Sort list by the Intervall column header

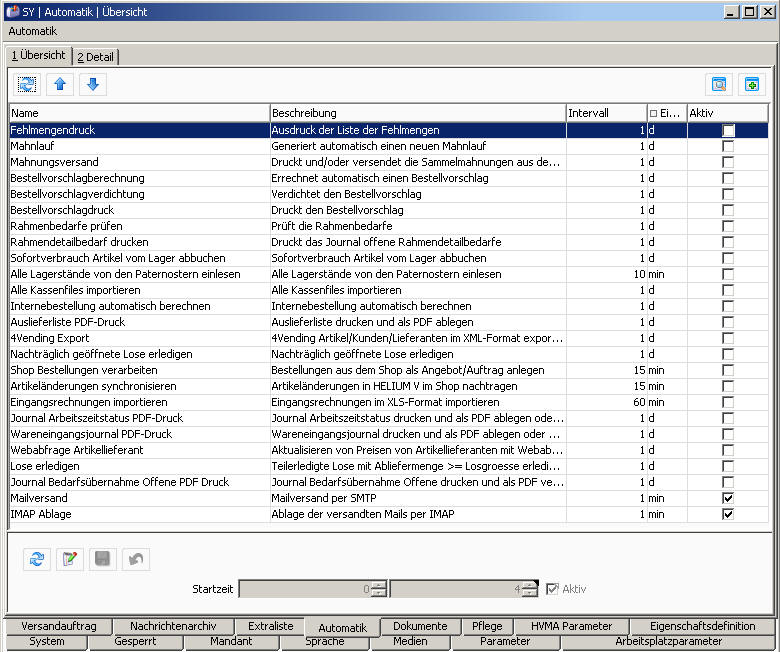[605, 113]
